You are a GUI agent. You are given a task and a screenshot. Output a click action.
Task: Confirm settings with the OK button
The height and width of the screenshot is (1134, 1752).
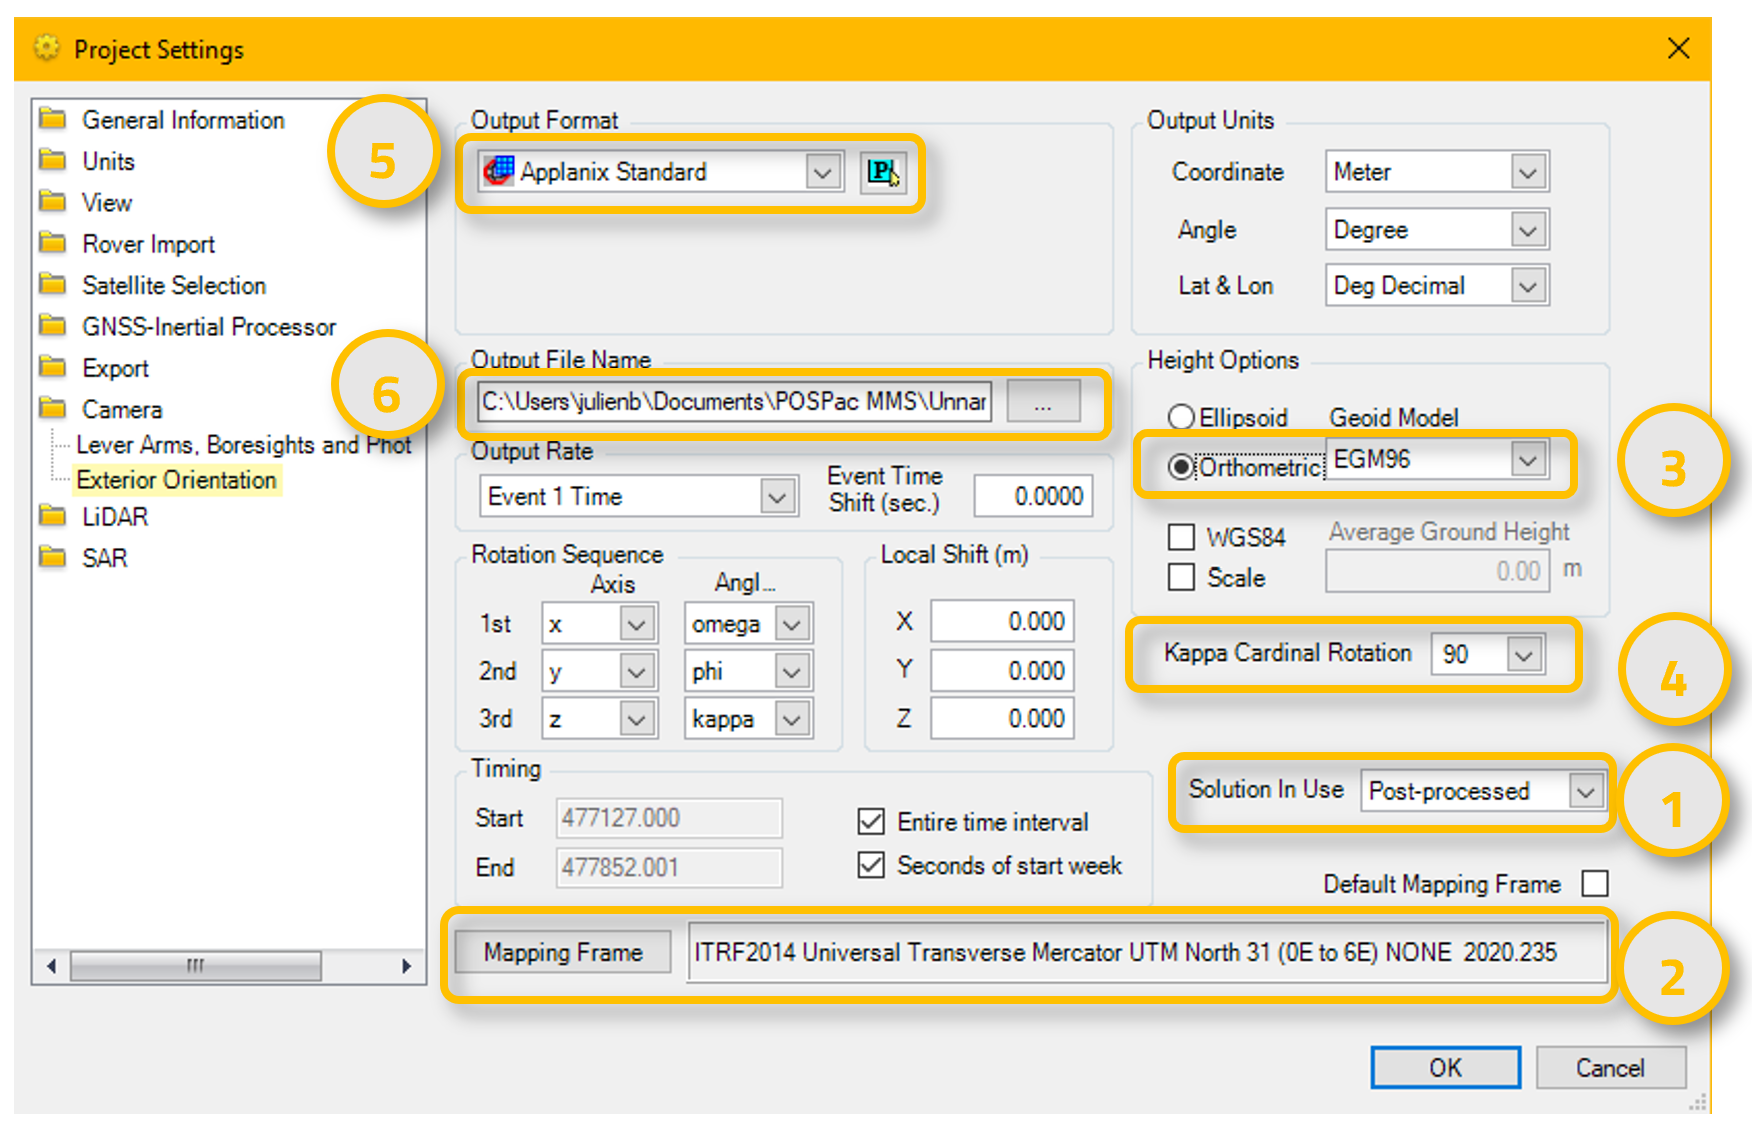coord(1444,1067)
